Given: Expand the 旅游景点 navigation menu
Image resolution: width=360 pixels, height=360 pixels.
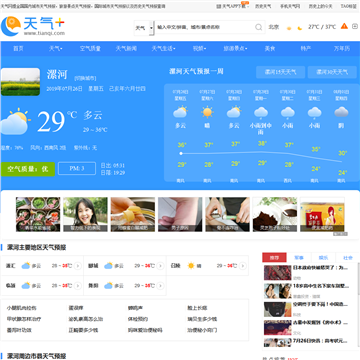Looking at the screenshot, I should [235, 49].
